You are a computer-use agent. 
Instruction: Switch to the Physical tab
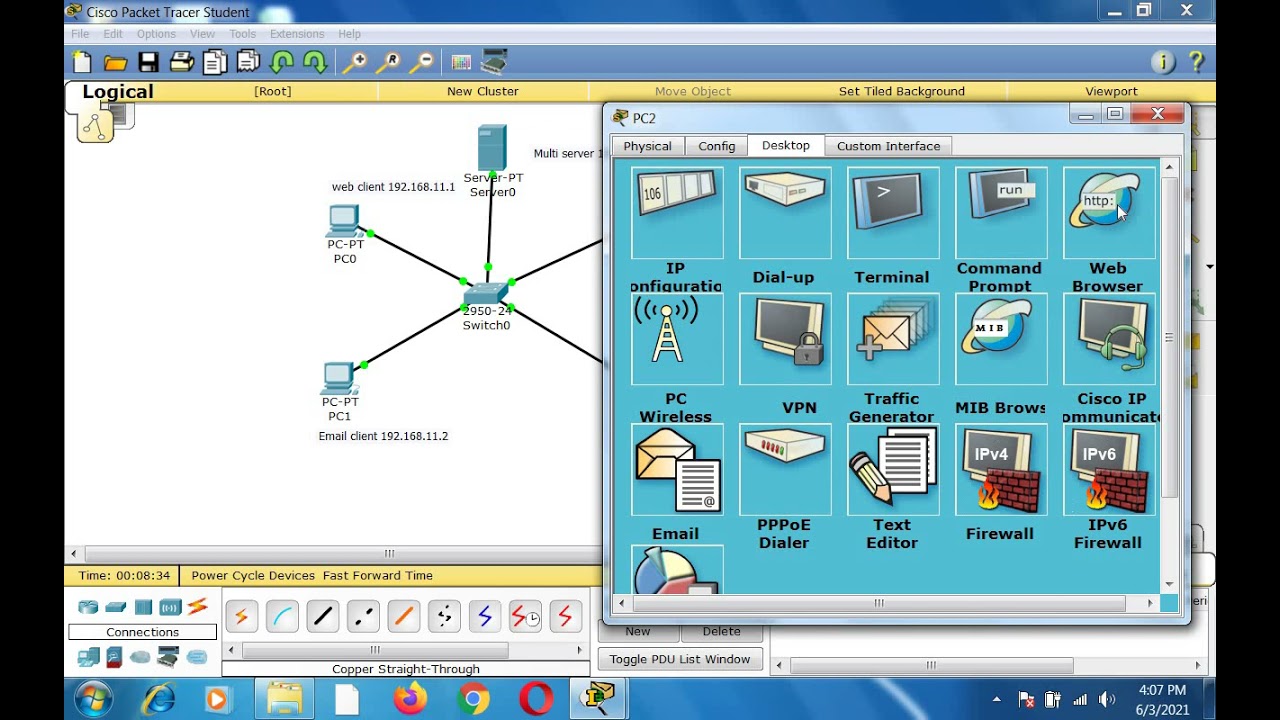coord(647,146)
